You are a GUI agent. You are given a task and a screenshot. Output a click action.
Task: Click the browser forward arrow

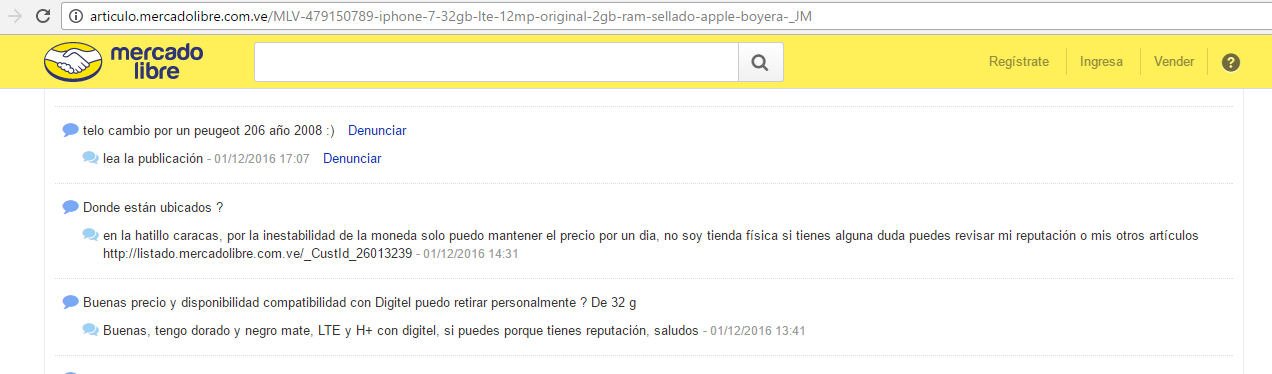pos(14,16)
